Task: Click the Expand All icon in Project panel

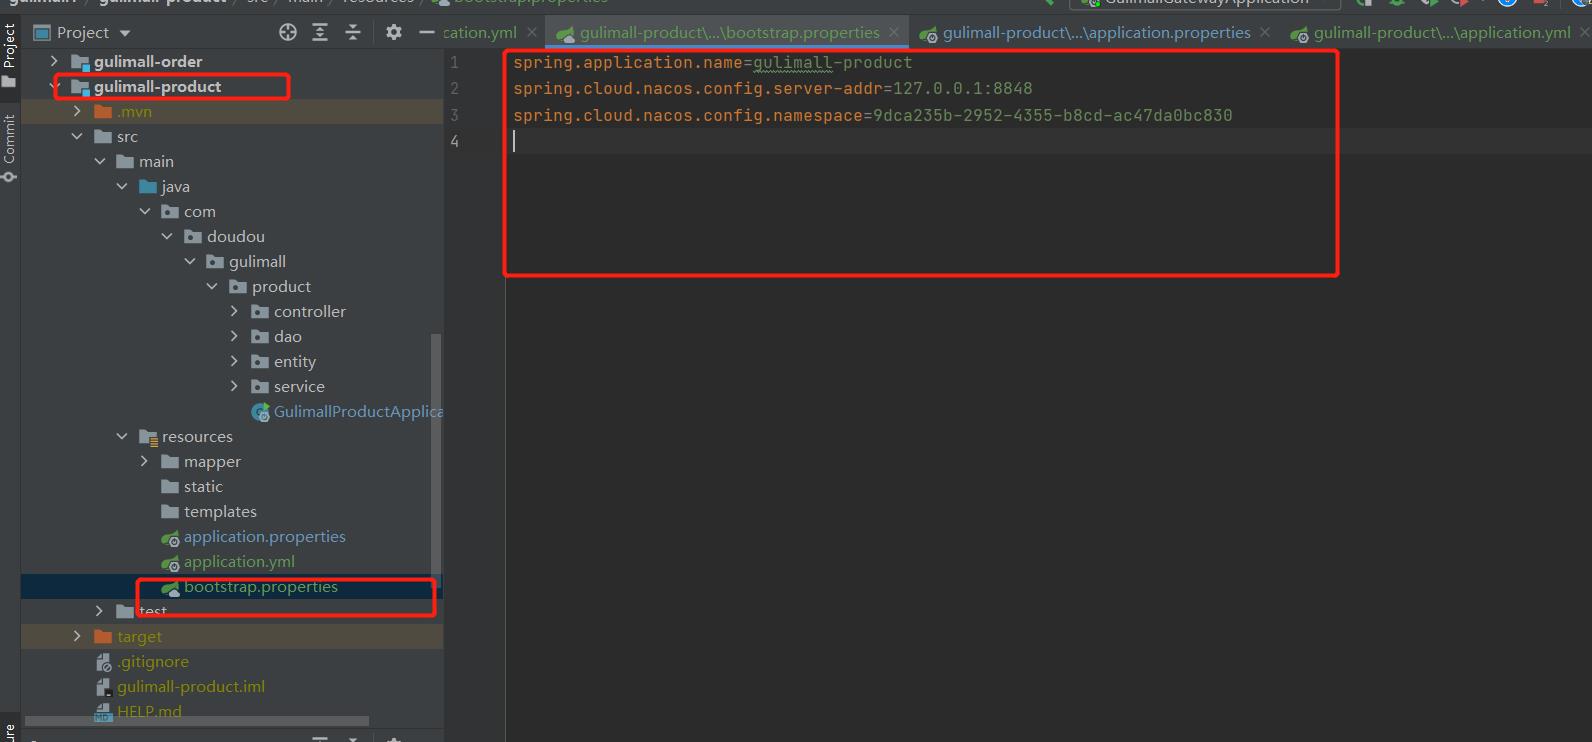Action: (320, 32)
